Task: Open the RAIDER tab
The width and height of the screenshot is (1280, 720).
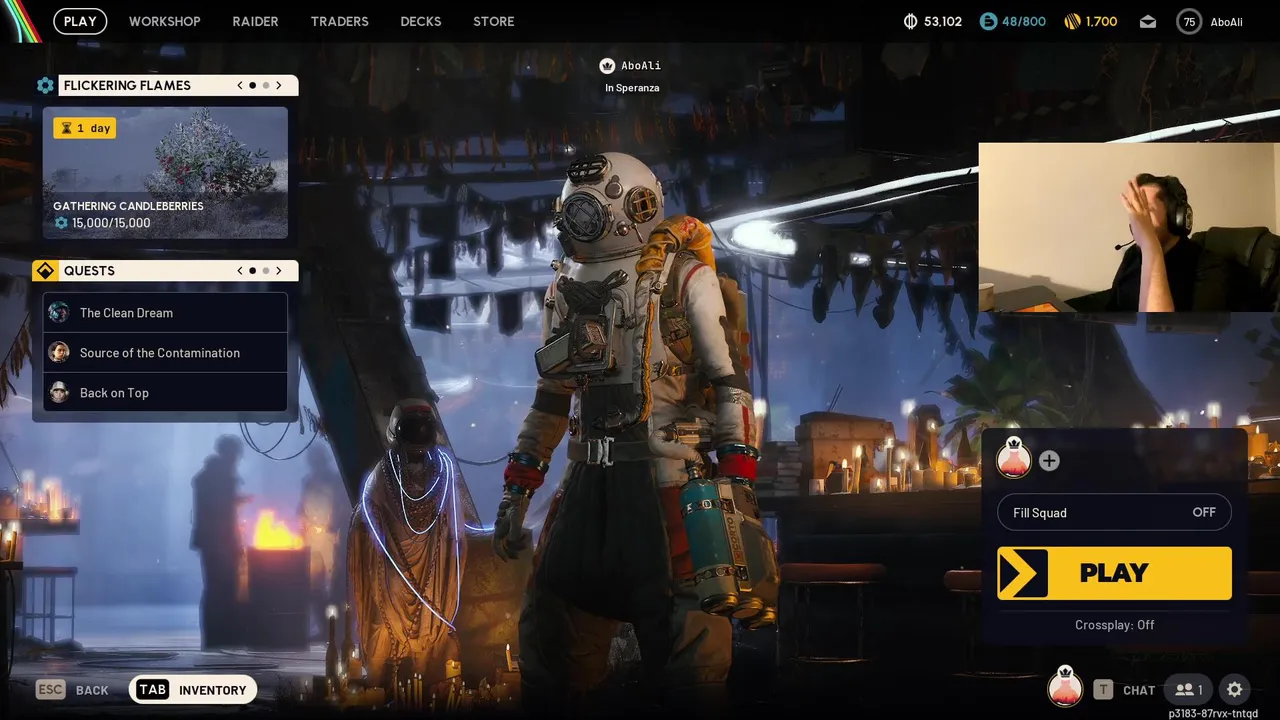Action: (x=255, y=21)
